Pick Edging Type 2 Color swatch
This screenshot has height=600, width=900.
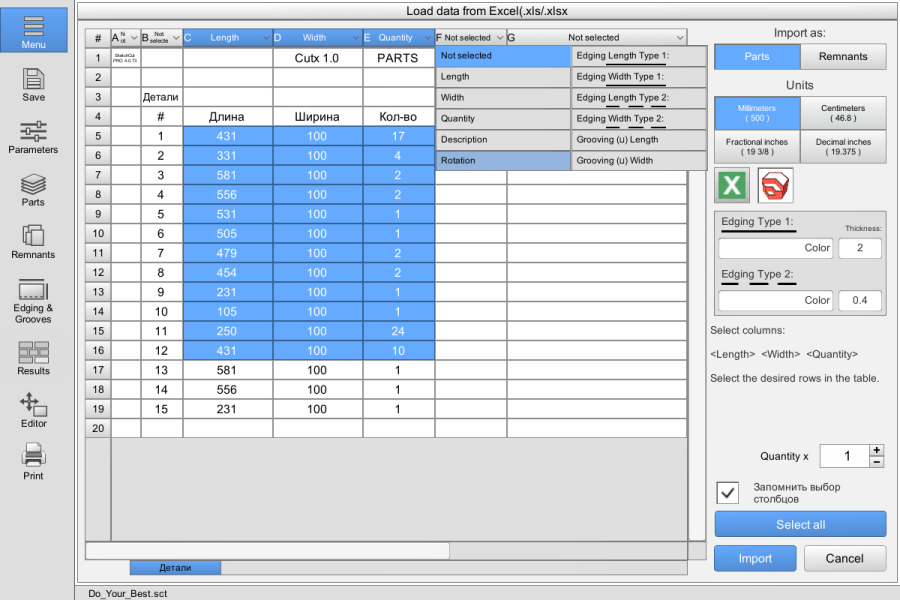tap(775, 300)
